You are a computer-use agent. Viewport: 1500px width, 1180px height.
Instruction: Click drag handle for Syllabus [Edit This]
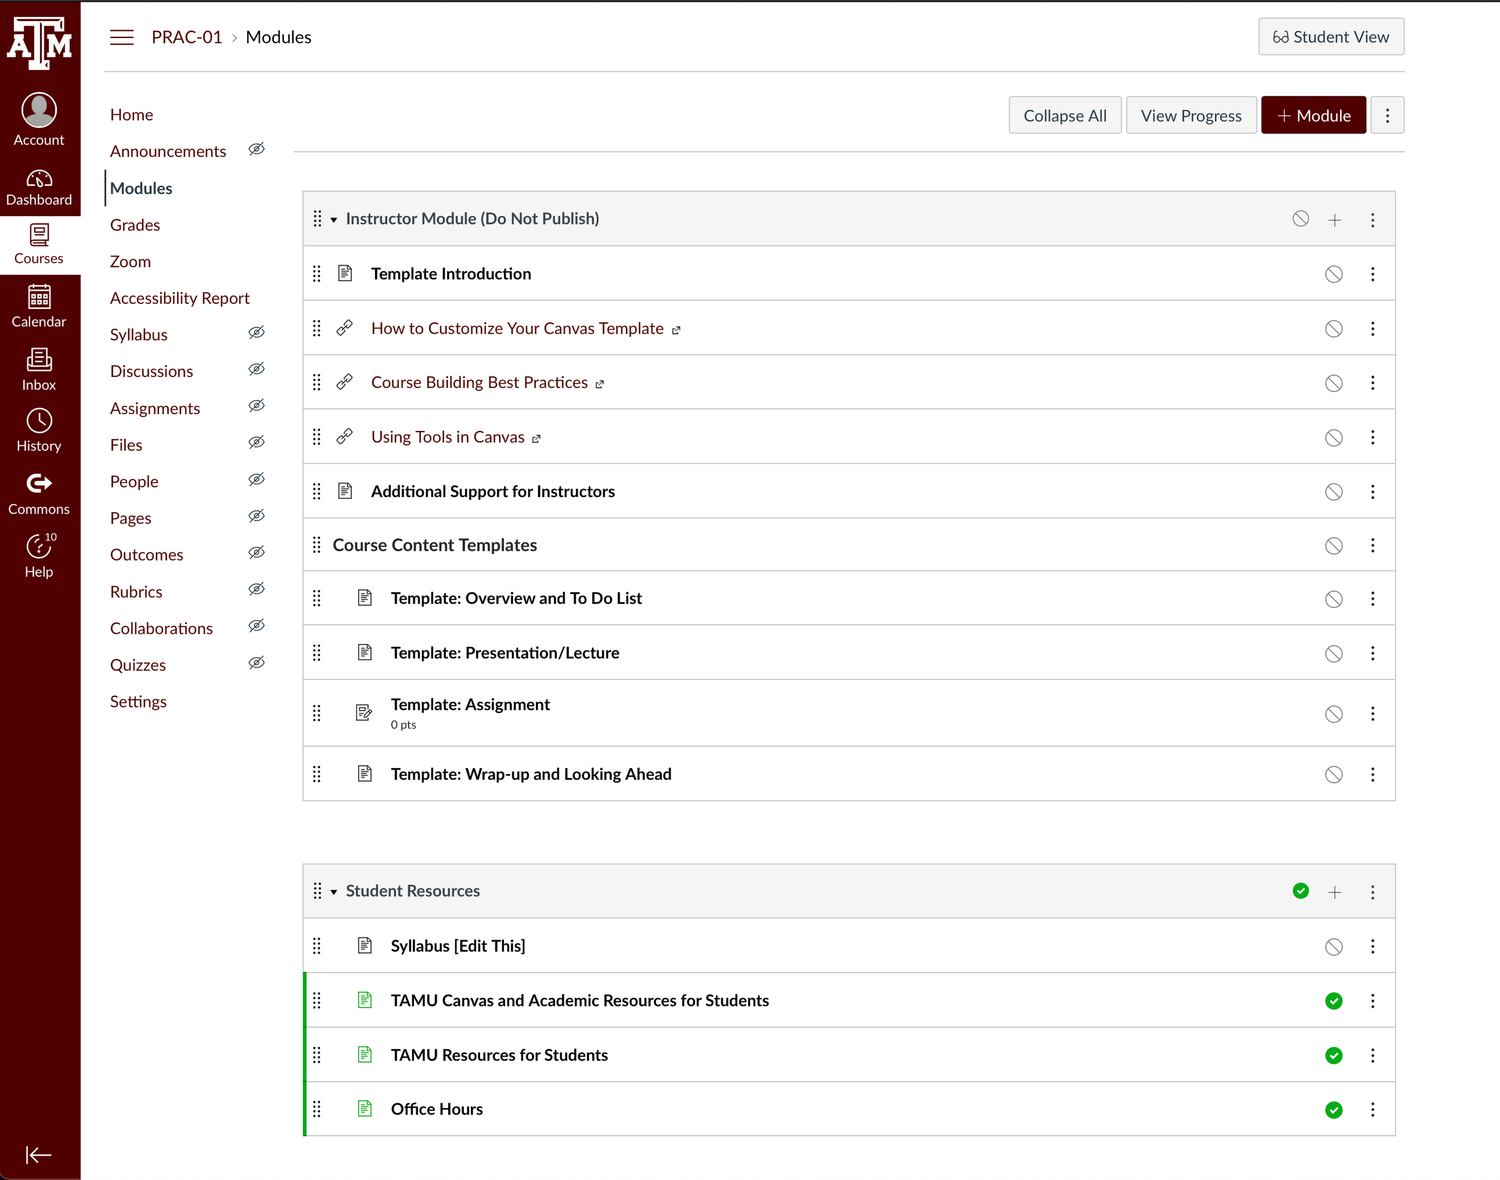(317, 946)
